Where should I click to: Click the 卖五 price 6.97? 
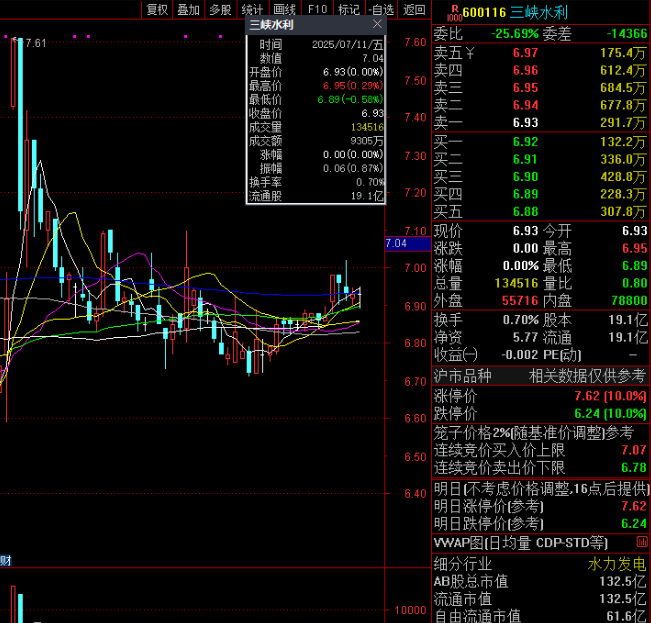coord(525,53)
